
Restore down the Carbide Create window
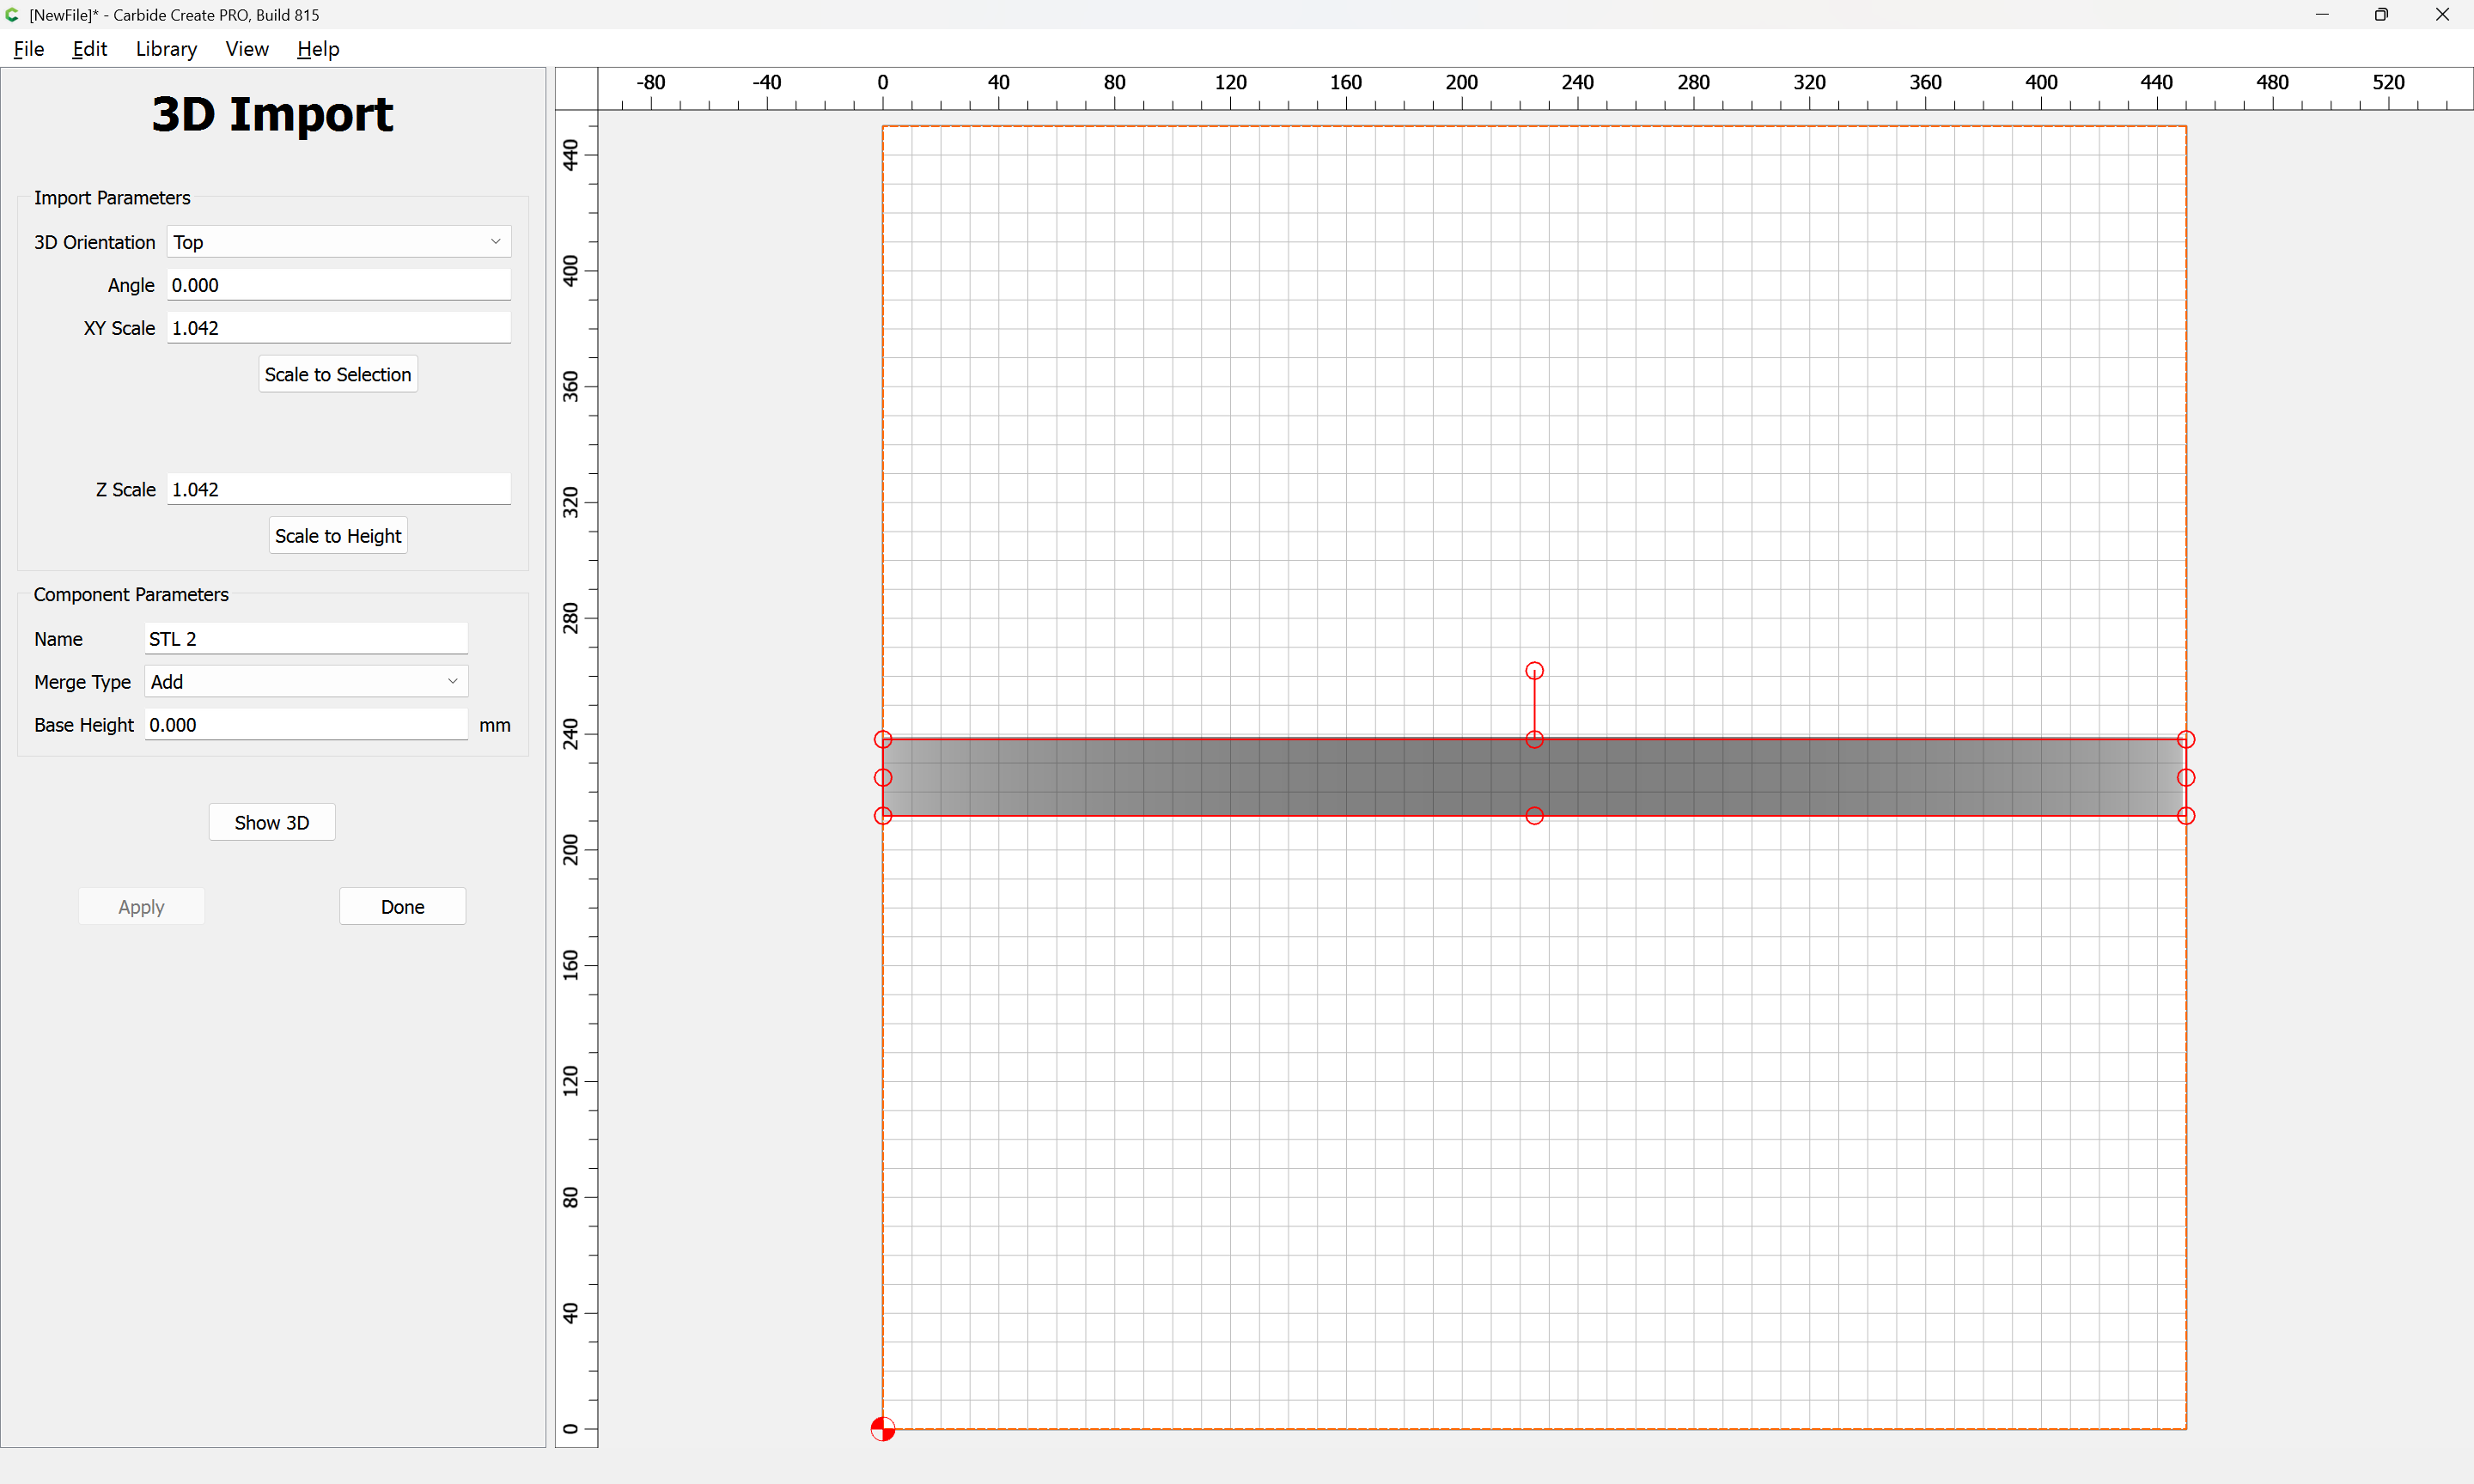pos(2381,14)
